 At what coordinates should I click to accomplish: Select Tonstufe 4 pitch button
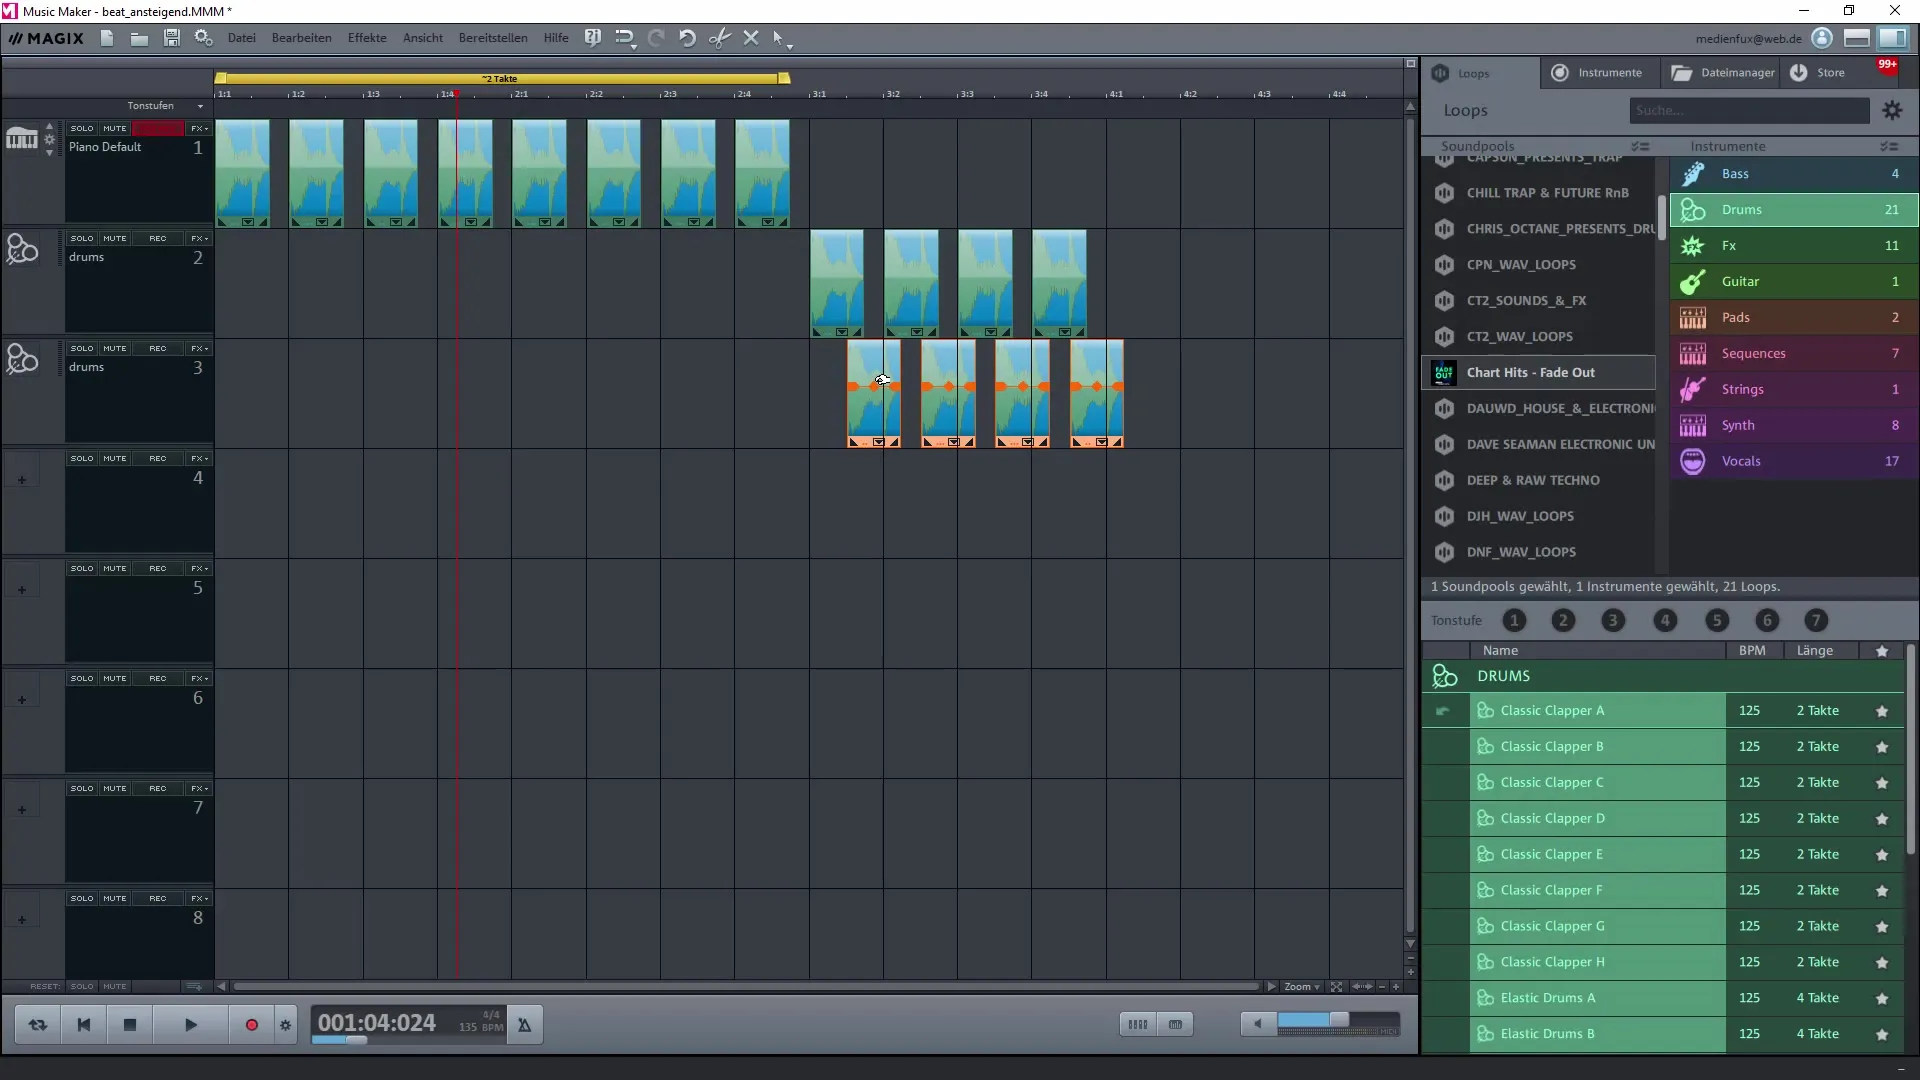(1665, 621)
